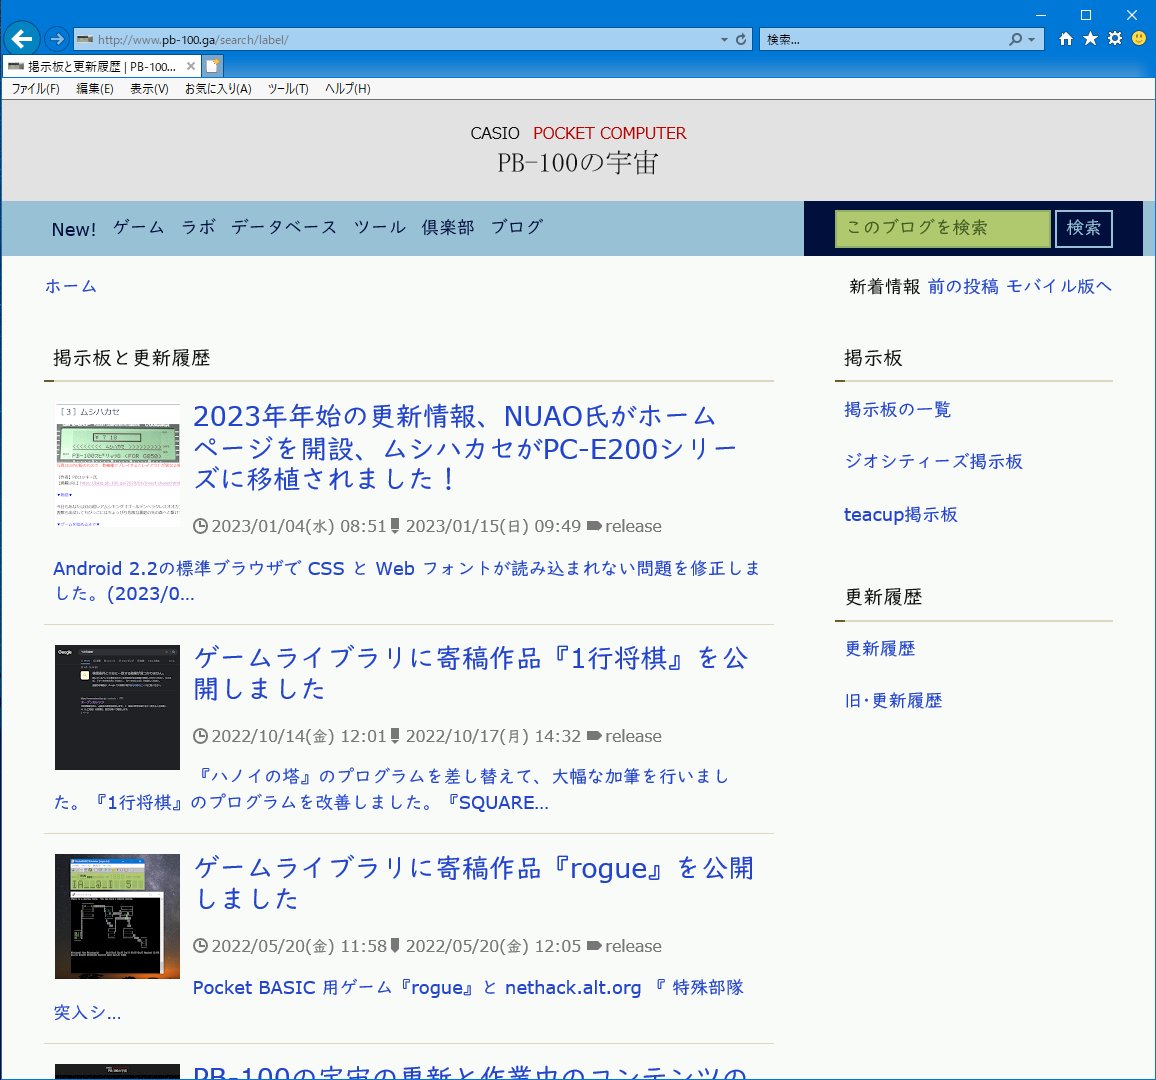Open the ヘルプ(H) menu
Image resolution: width=1156 pixels, height=1080 pixels.
point(347,88)
